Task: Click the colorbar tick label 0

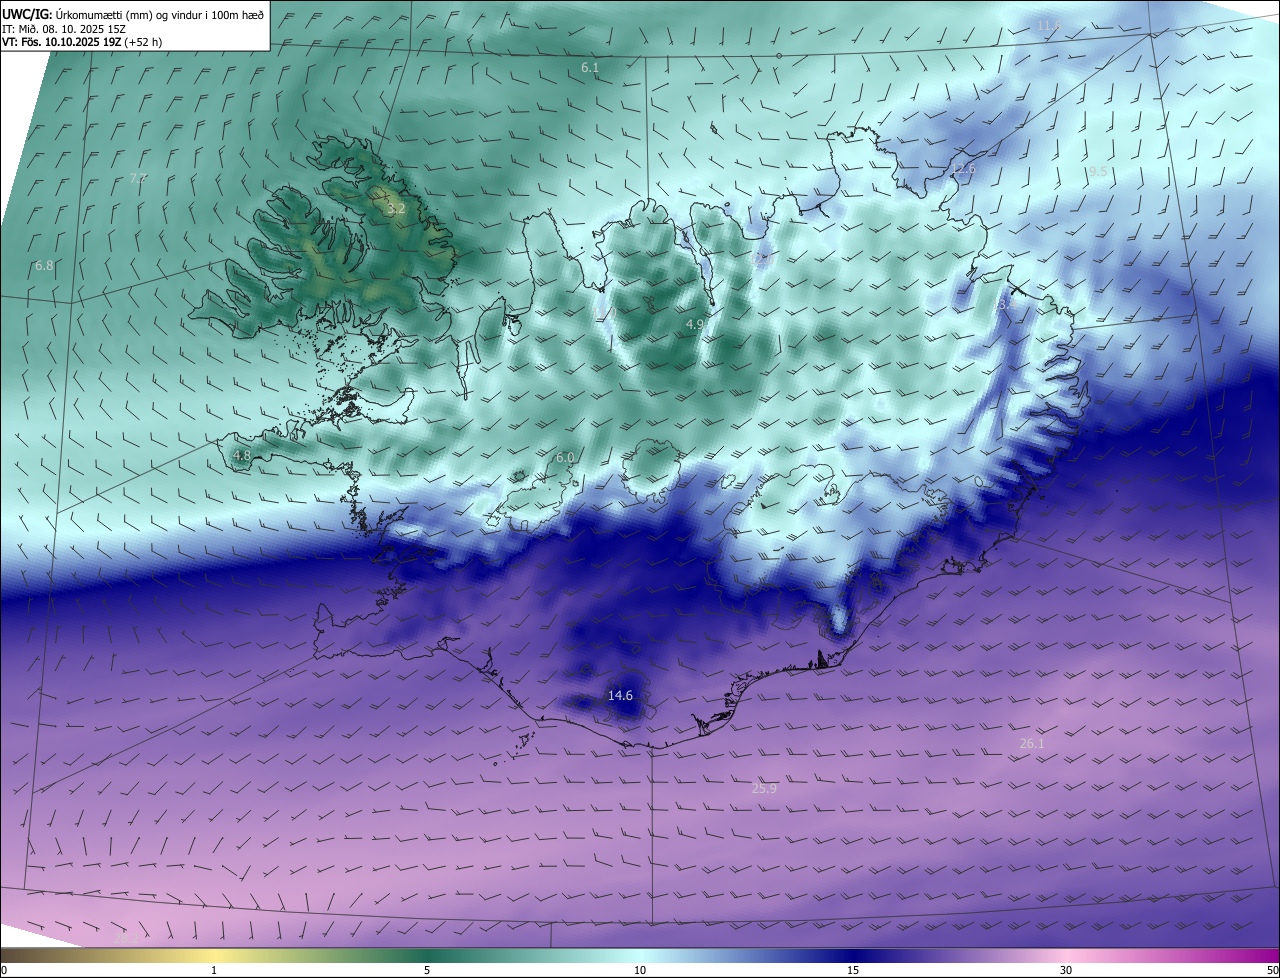Action: tap(4, 970)
